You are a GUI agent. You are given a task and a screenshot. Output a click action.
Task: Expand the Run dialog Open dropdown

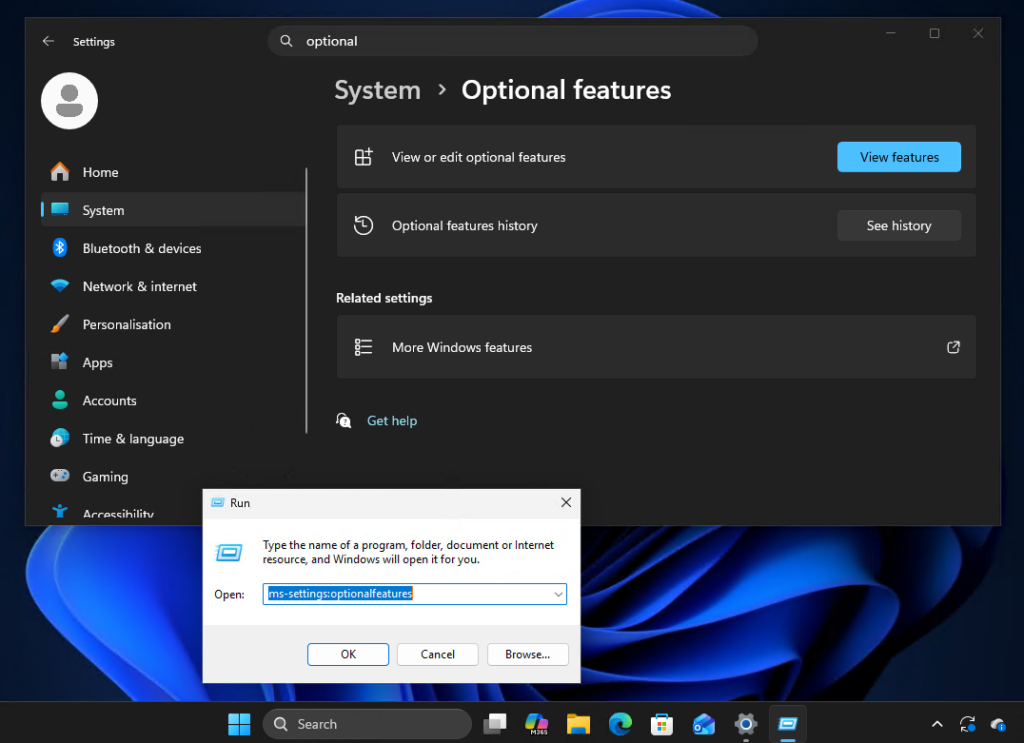click(558, 594)
